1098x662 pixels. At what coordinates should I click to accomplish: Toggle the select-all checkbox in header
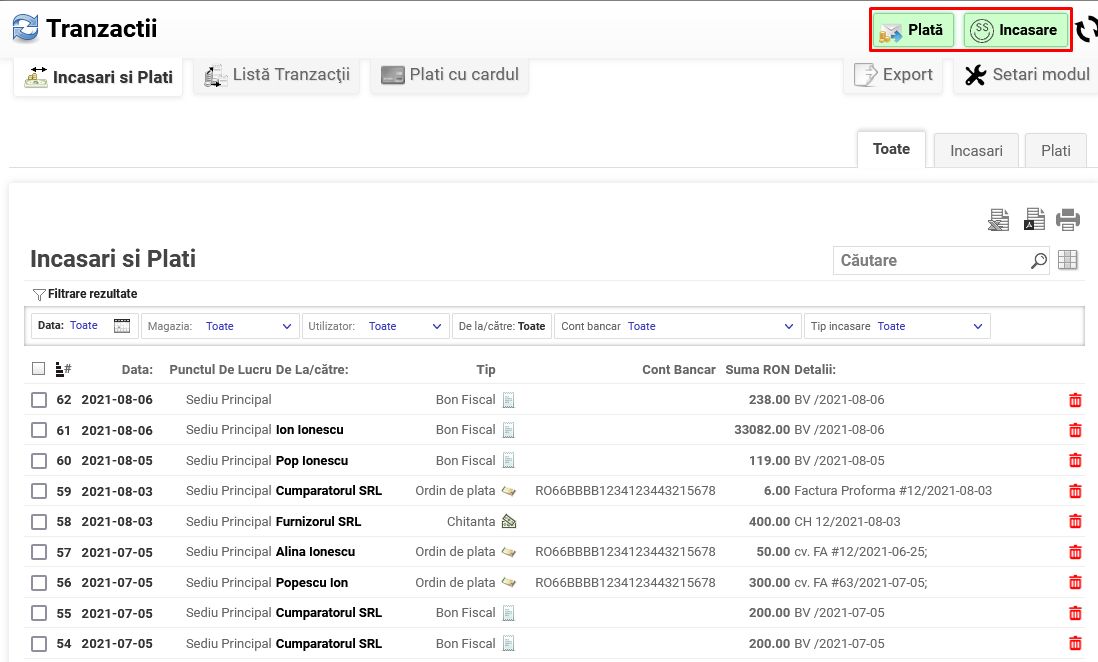(x=39, y=369)
